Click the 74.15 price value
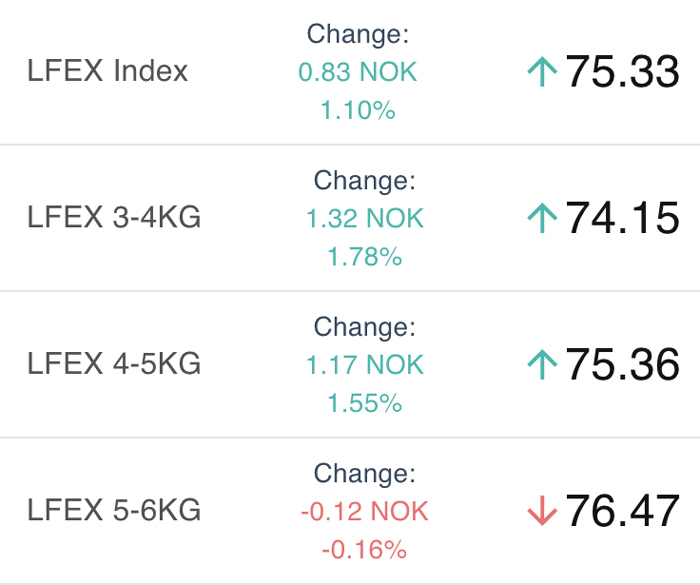This screenshot has width=700, height=585. tap(622, 218)
